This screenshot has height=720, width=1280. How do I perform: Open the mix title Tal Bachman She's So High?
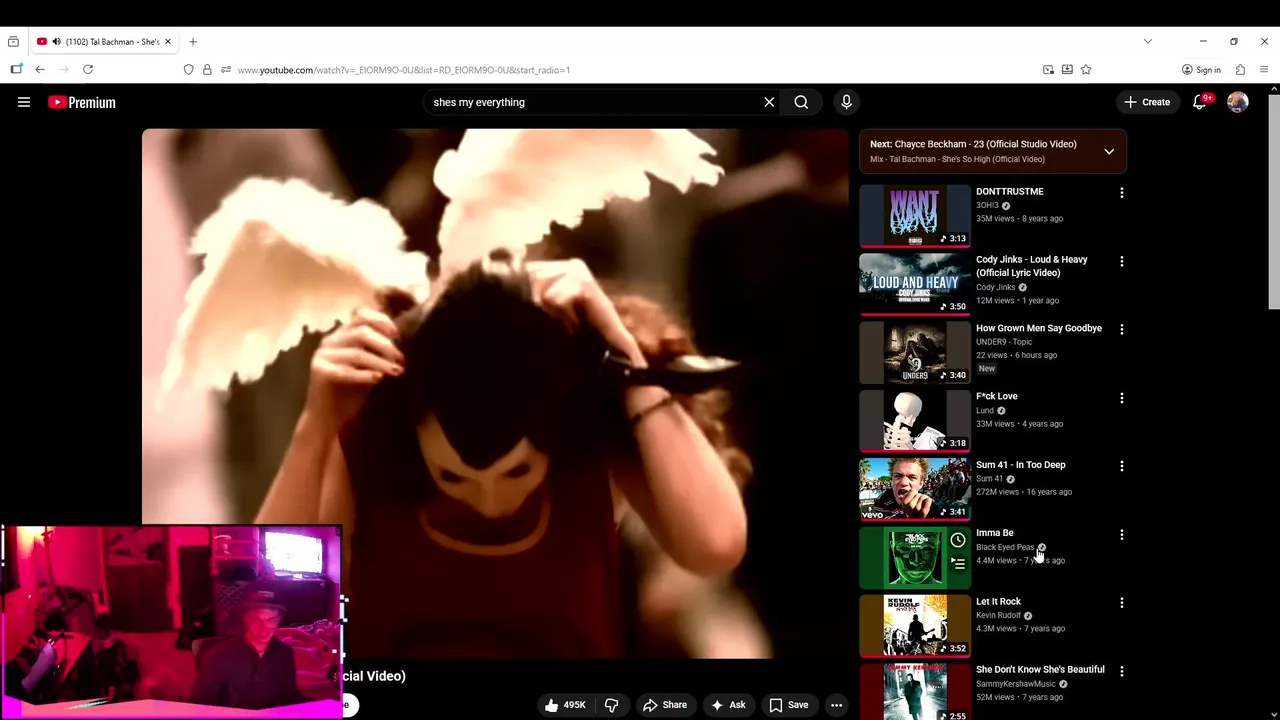(x=957, y=159)
